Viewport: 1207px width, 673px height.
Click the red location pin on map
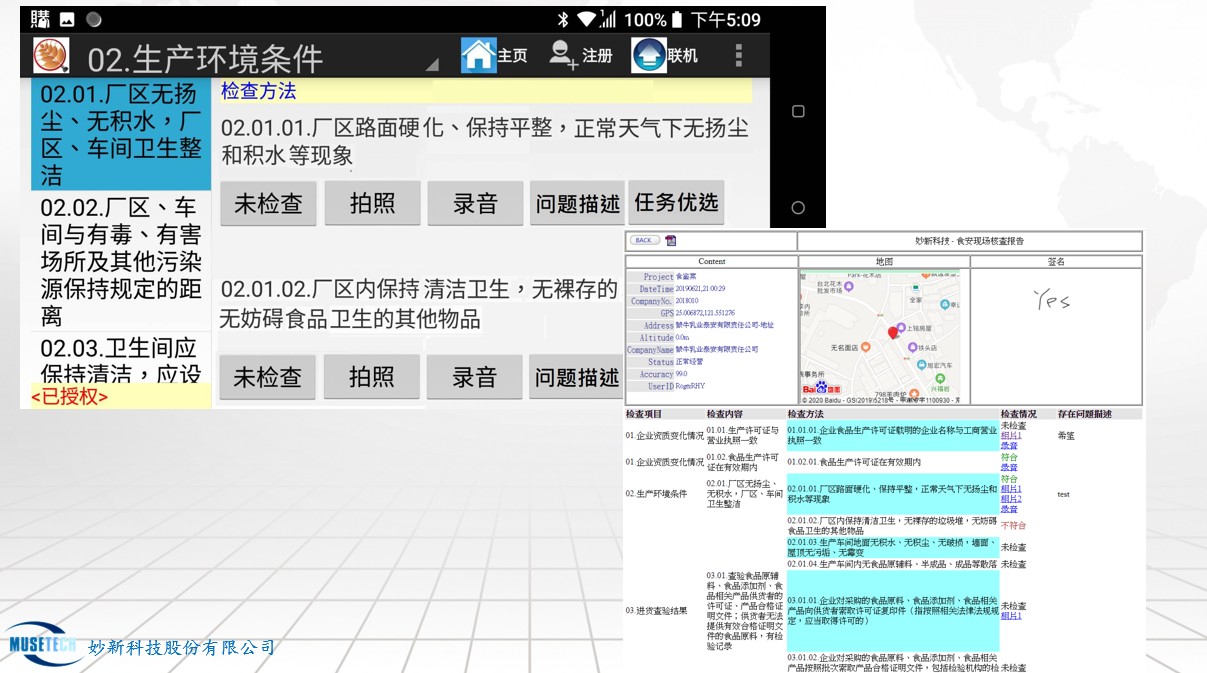click(x=893, y=333)
